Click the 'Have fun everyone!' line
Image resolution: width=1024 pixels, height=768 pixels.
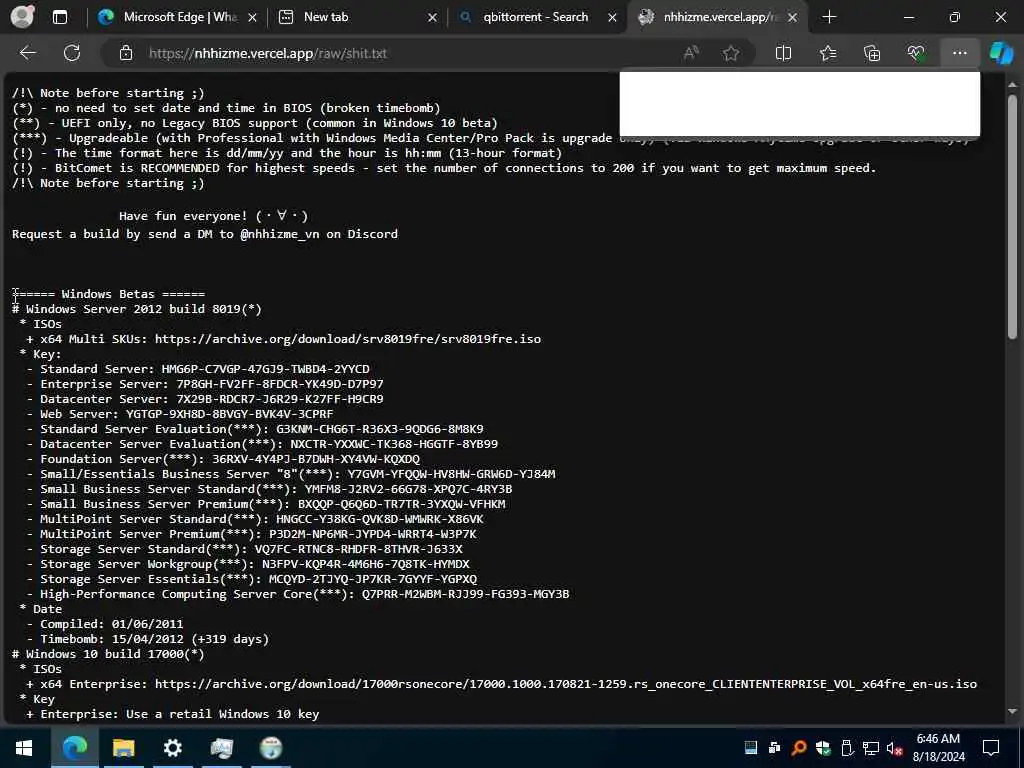click(214, 216)
